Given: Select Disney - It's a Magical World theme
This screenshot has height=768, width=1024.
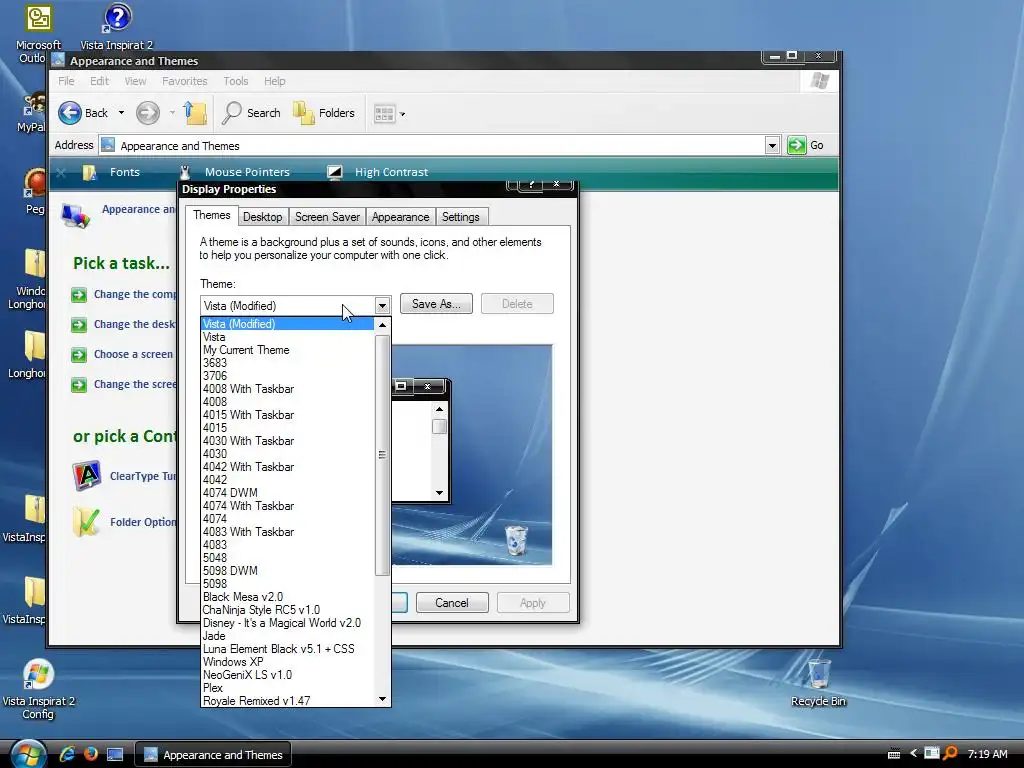Looking at the screenshot, I should [x=287, y=623].
